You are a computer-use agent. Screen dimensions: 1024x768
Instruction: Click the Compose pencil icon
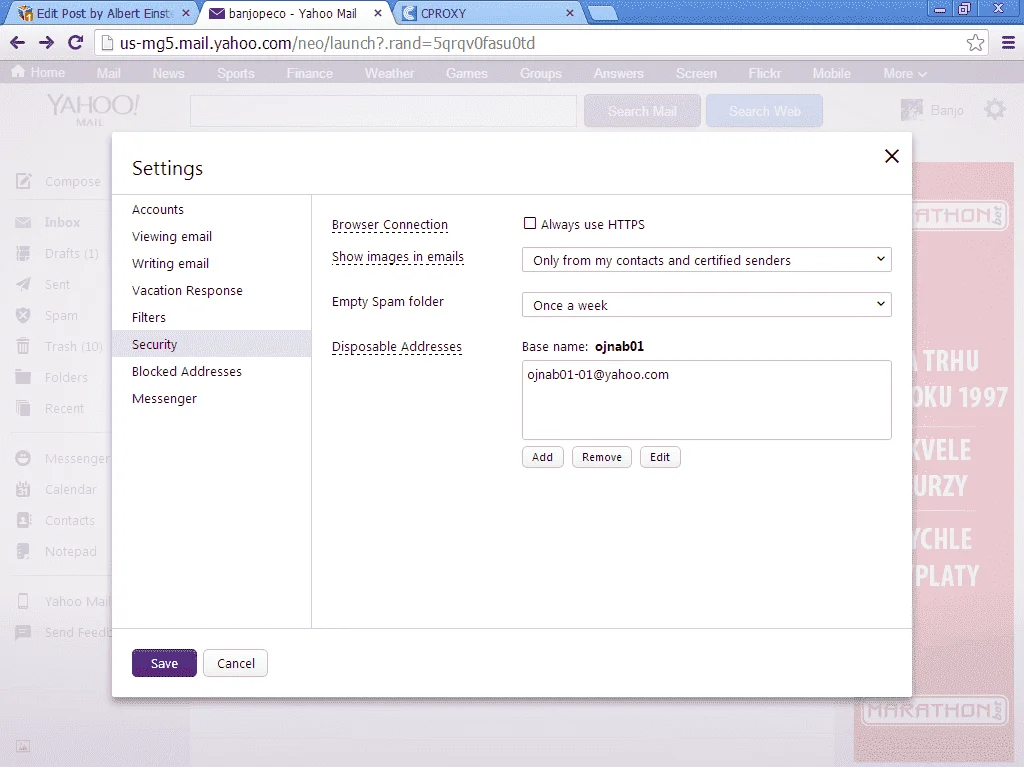[x=24, y=182]
